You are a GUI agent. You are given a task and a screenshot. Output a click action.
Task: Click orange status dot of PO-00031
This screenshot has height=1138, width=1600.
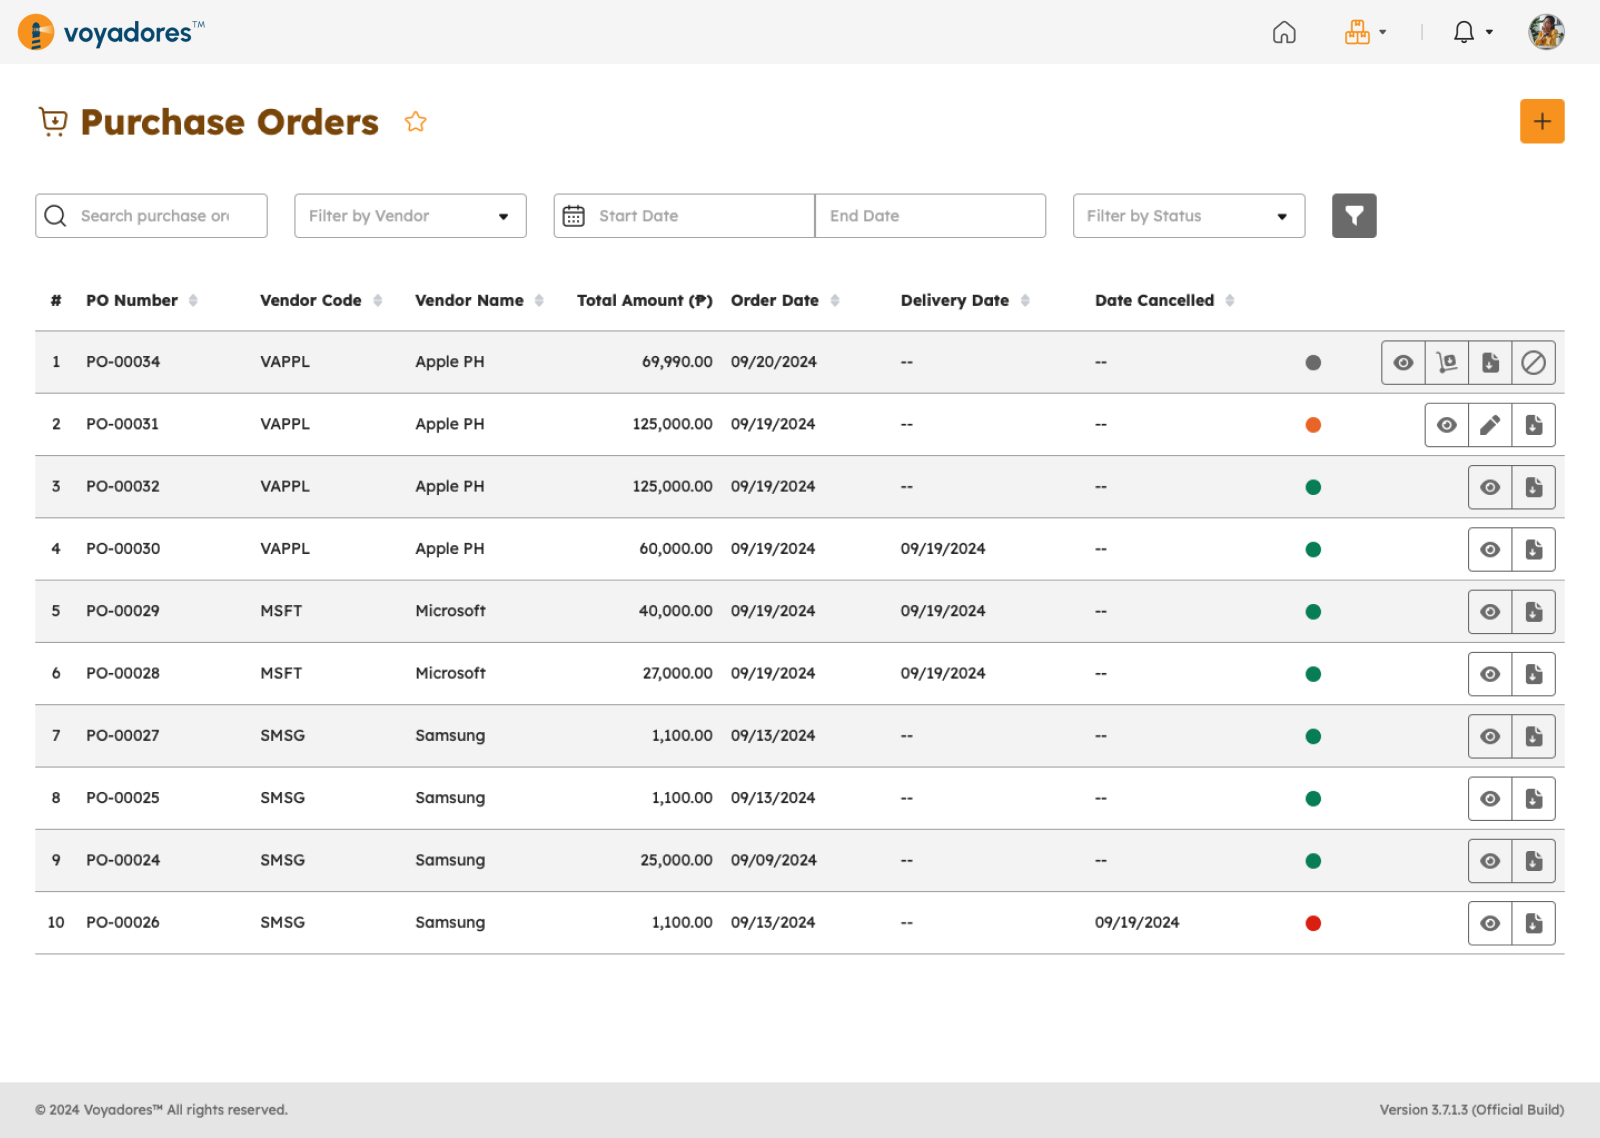point(1313,425)
